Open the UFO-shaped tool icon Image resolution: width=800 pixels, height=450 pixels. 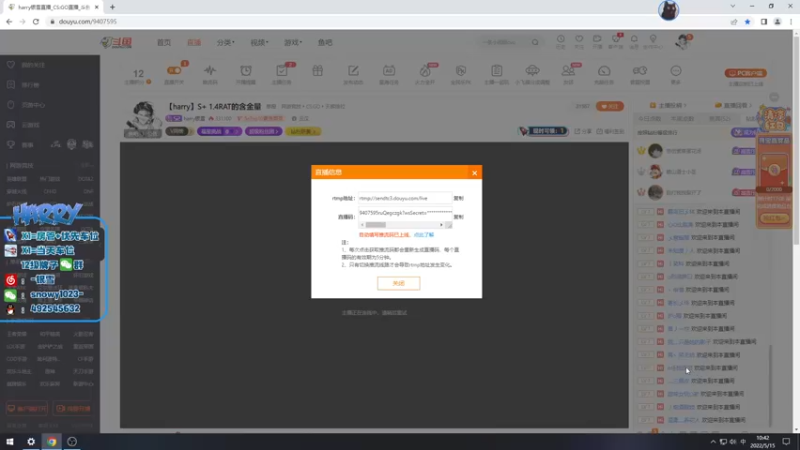click(x=532, y=73)
